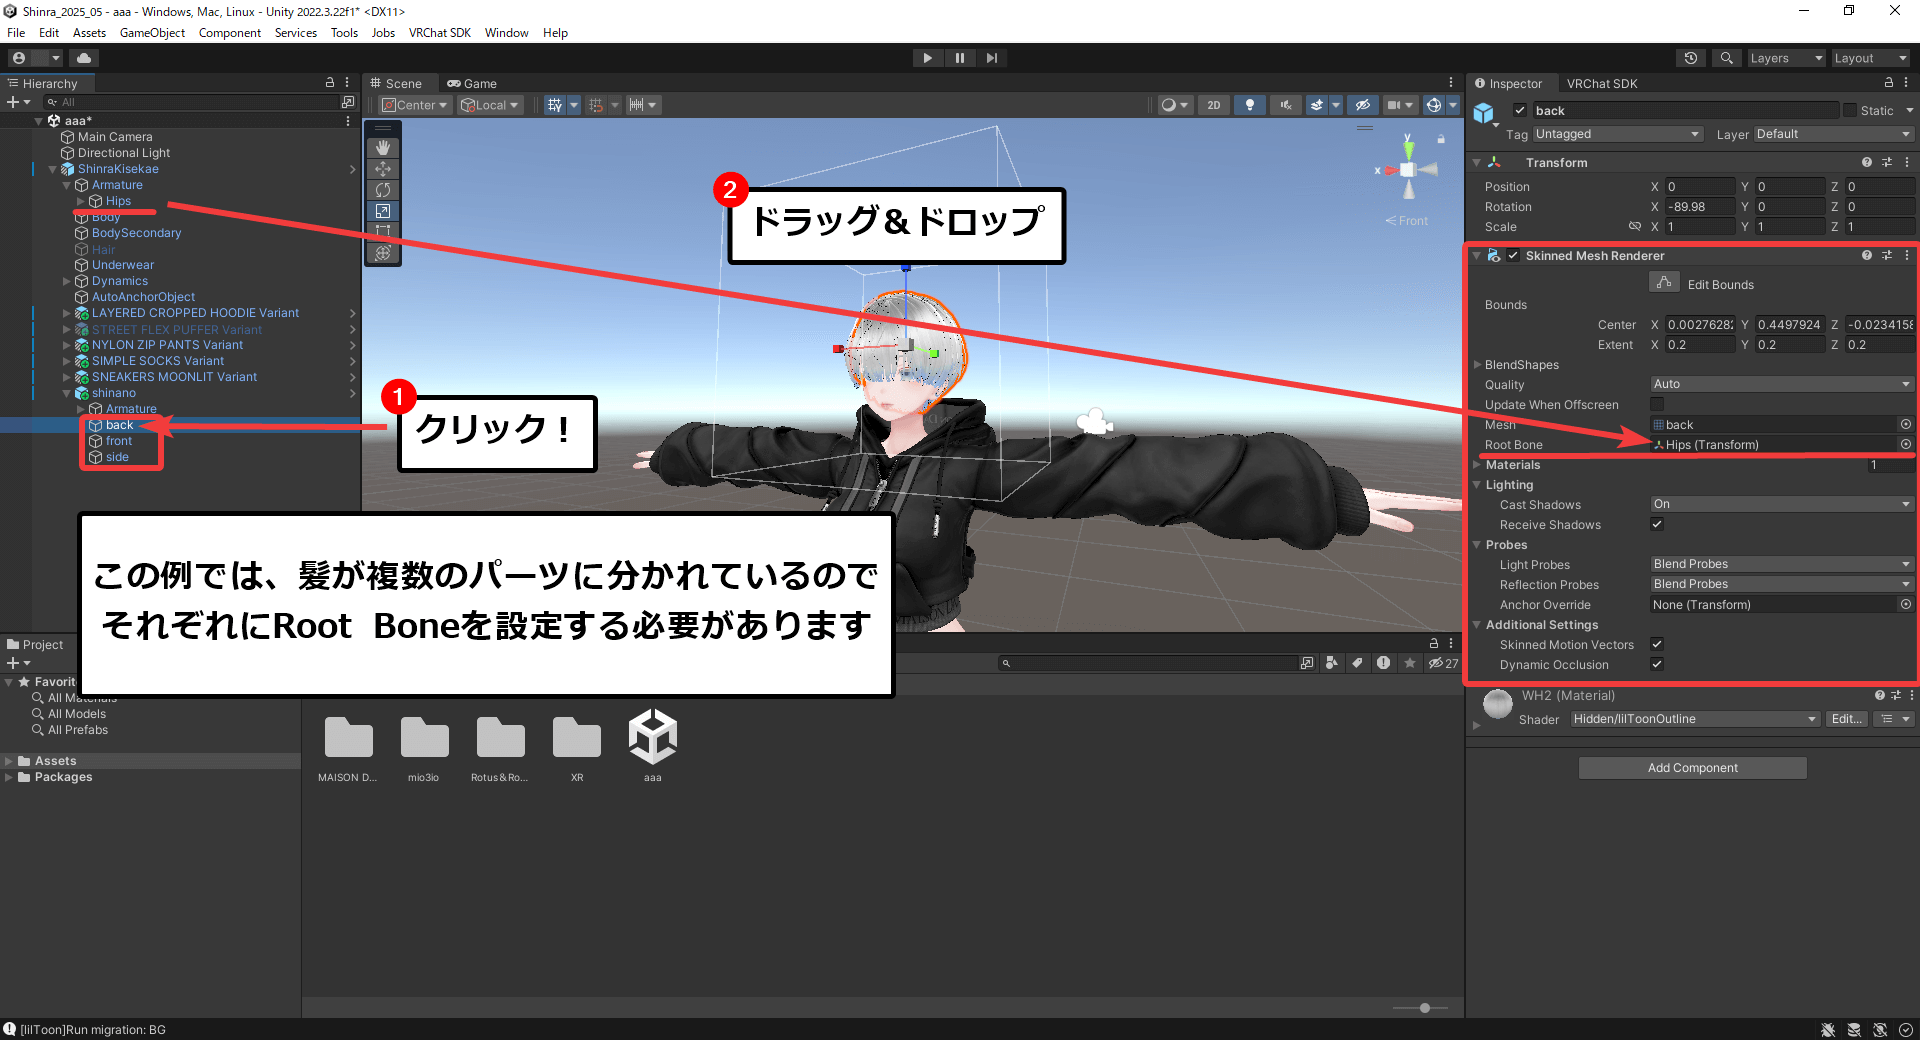
Task: Toggle Dynamic Occlusion checkbox
Action: [x=1657, y=664]
